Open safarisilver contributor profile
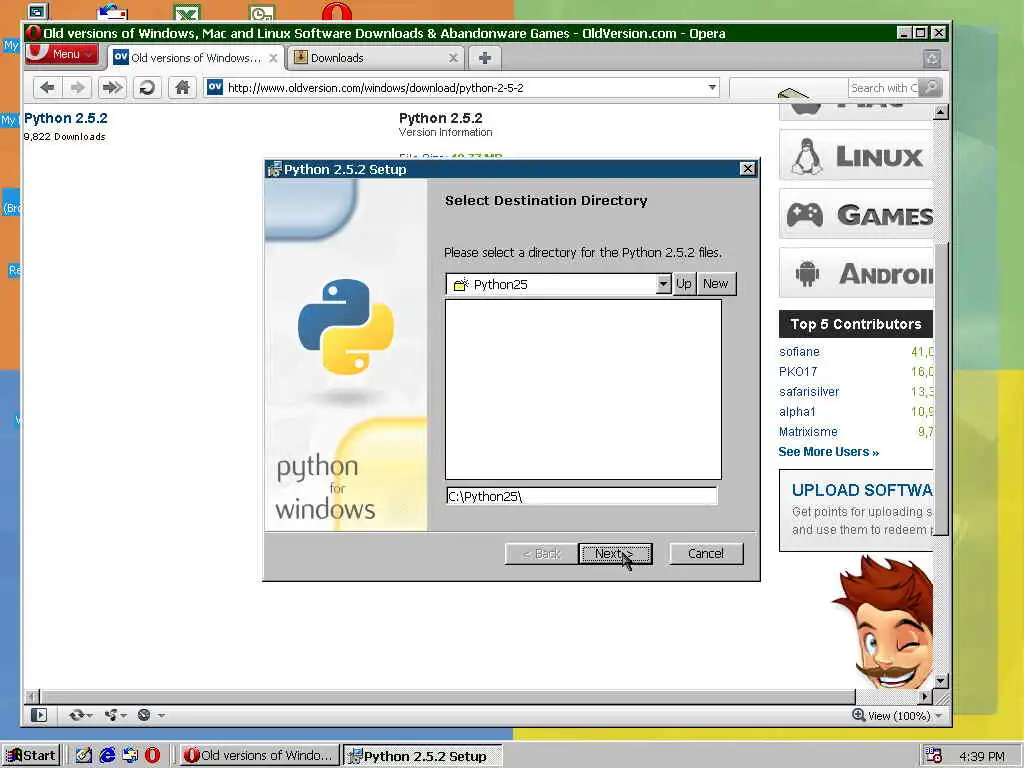 pos(808,392)
